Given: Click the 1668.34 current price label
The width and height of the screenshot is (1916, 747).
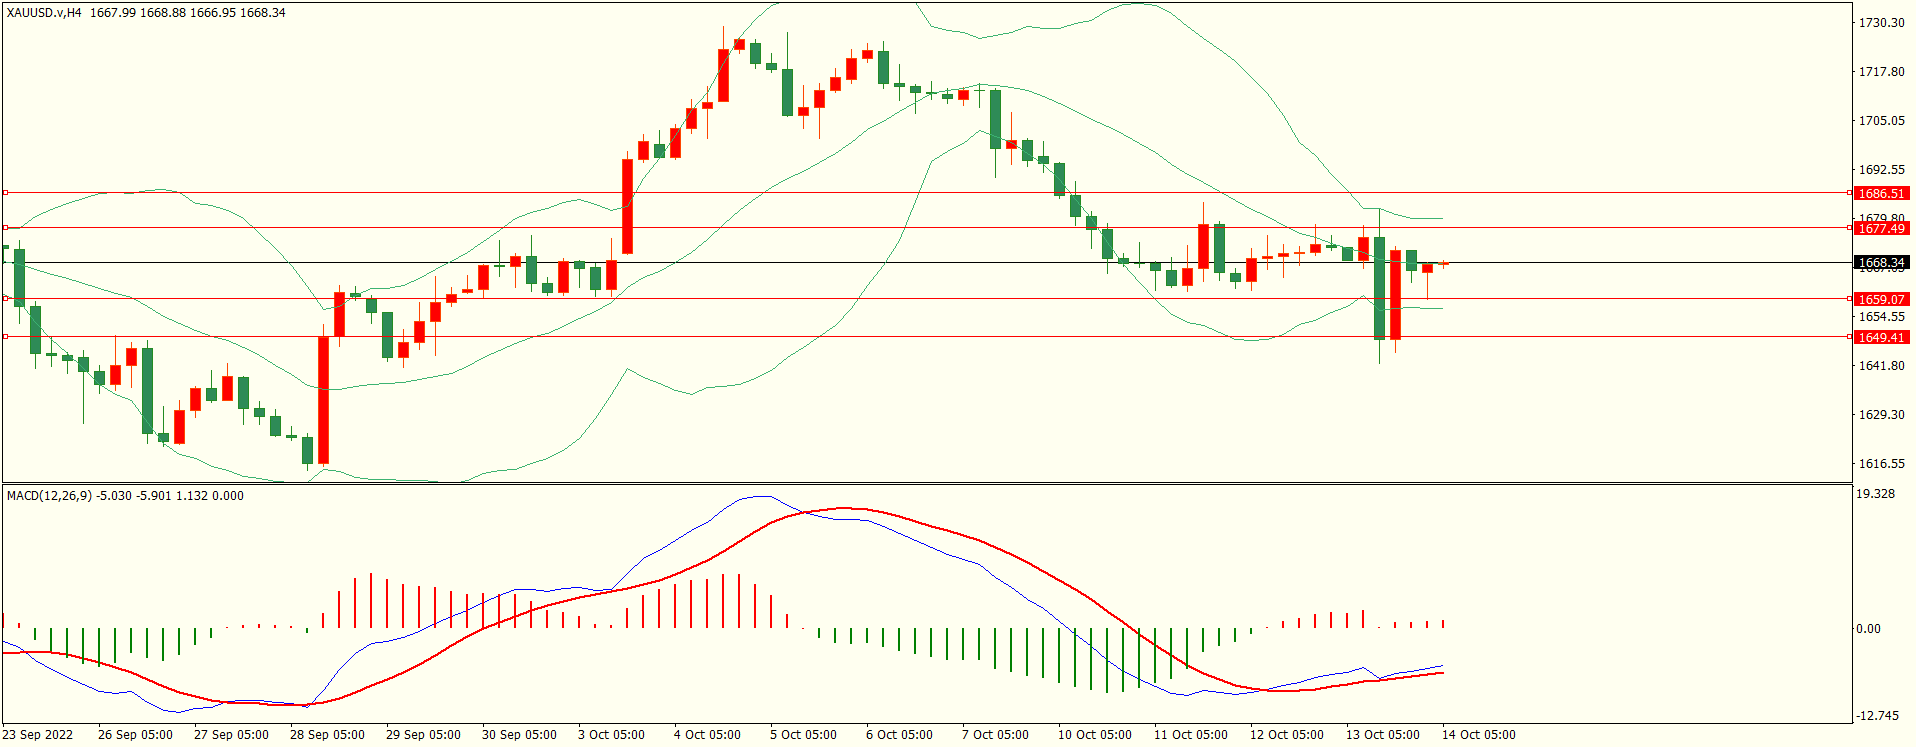Looking at the screenshot, I should coord(1881,263).
